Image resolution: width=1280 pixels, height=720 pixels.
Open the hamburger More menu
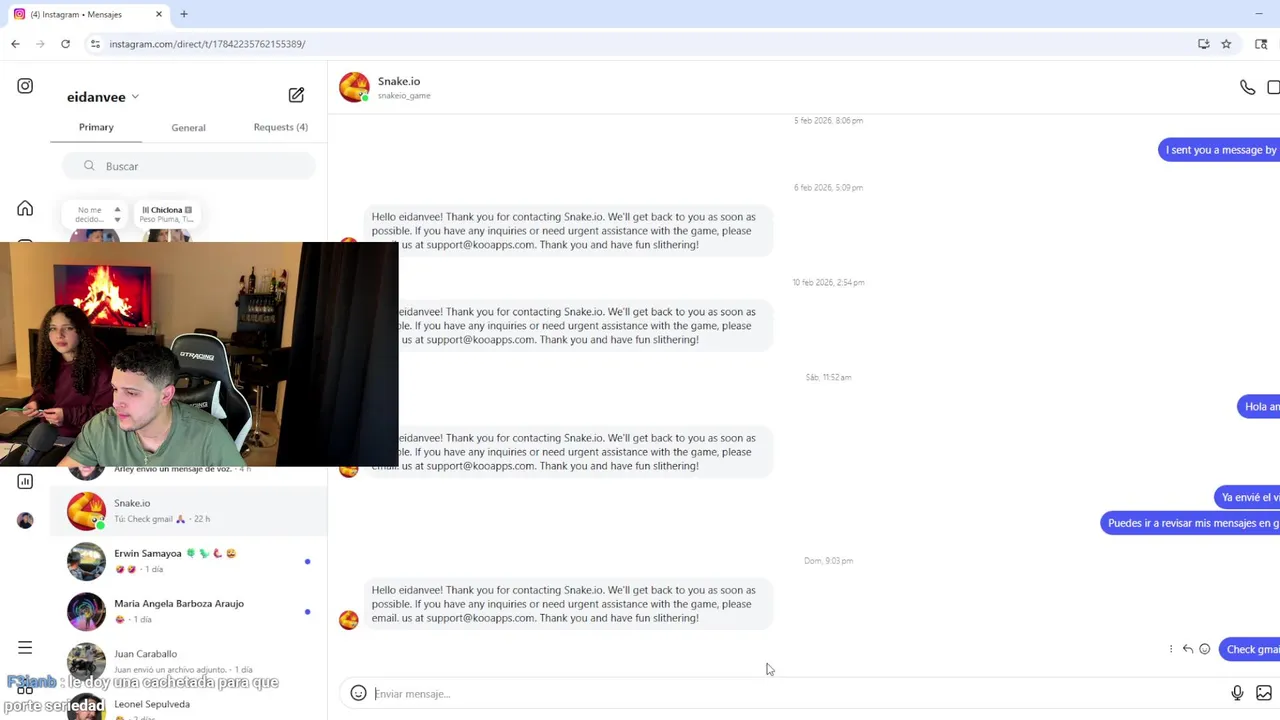25,648
